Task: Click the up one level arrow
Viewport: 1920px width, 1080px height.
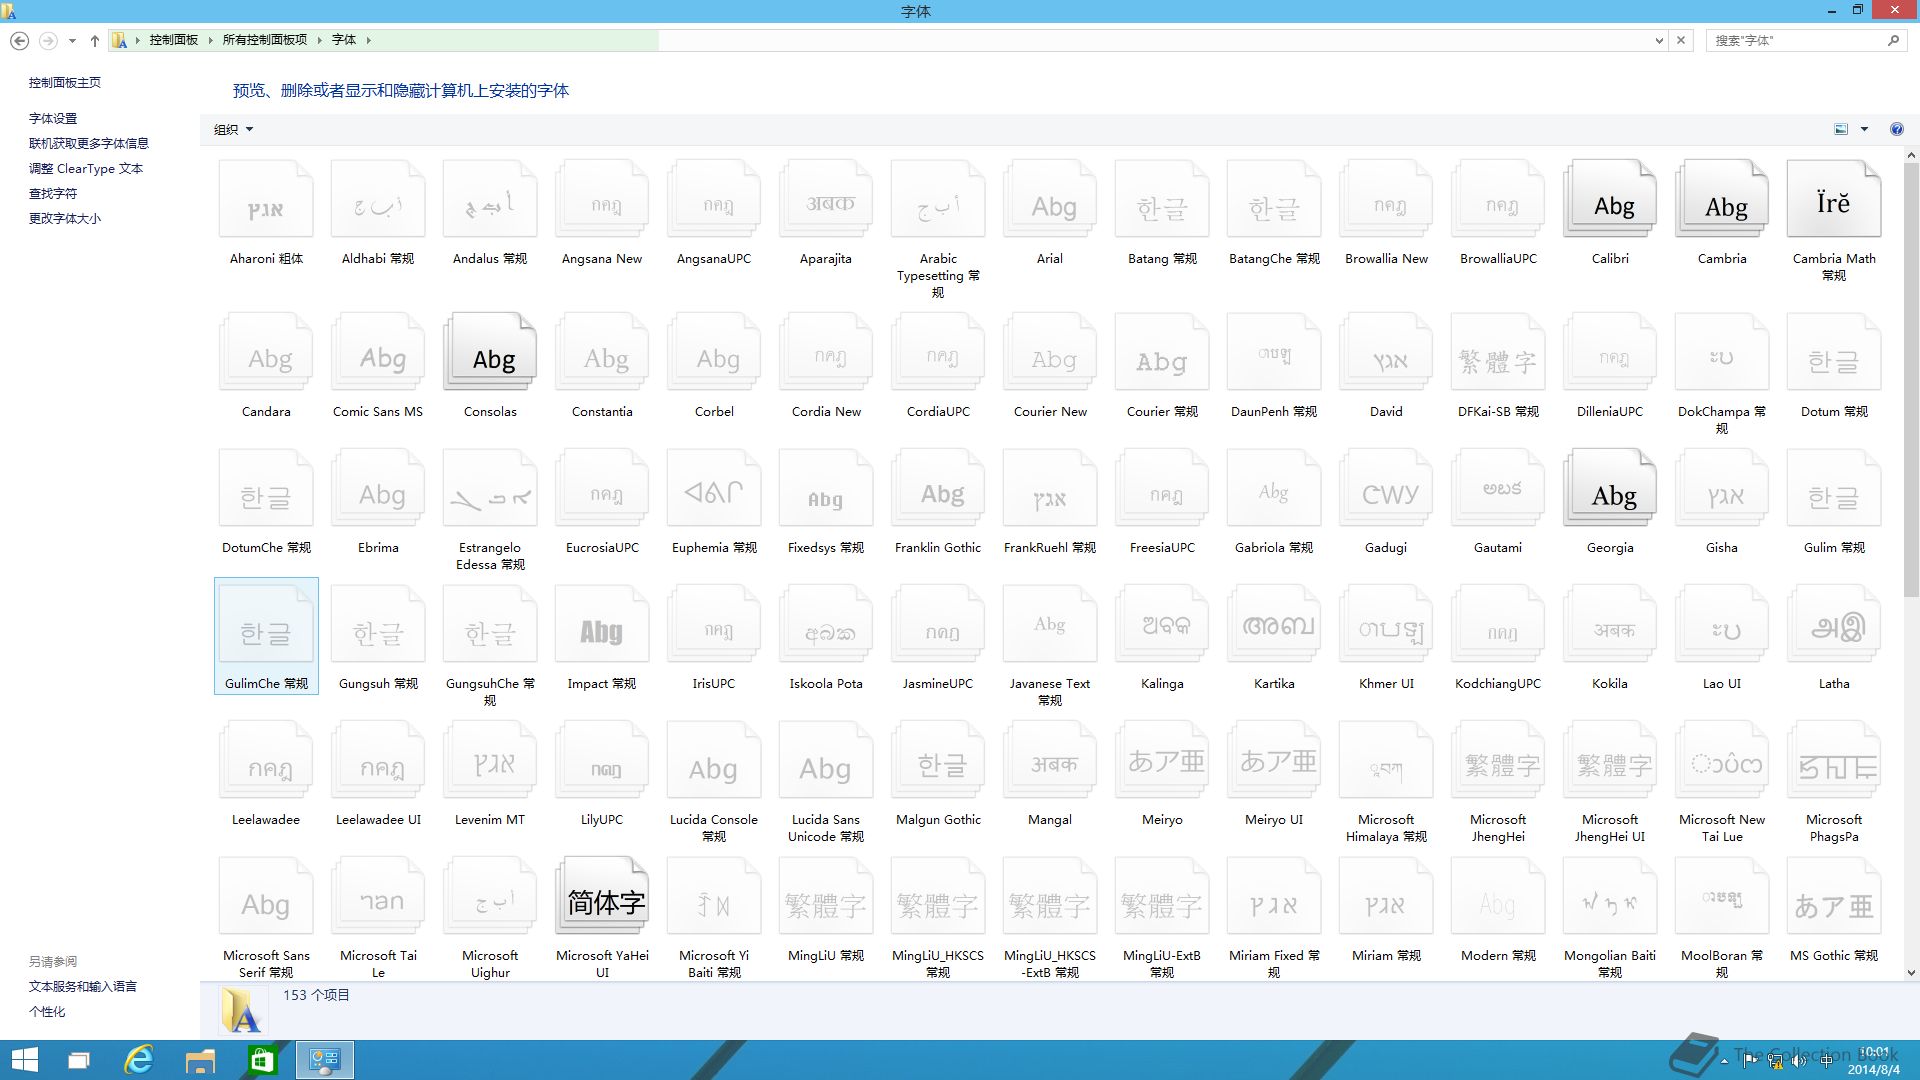Action: (95, 40)
